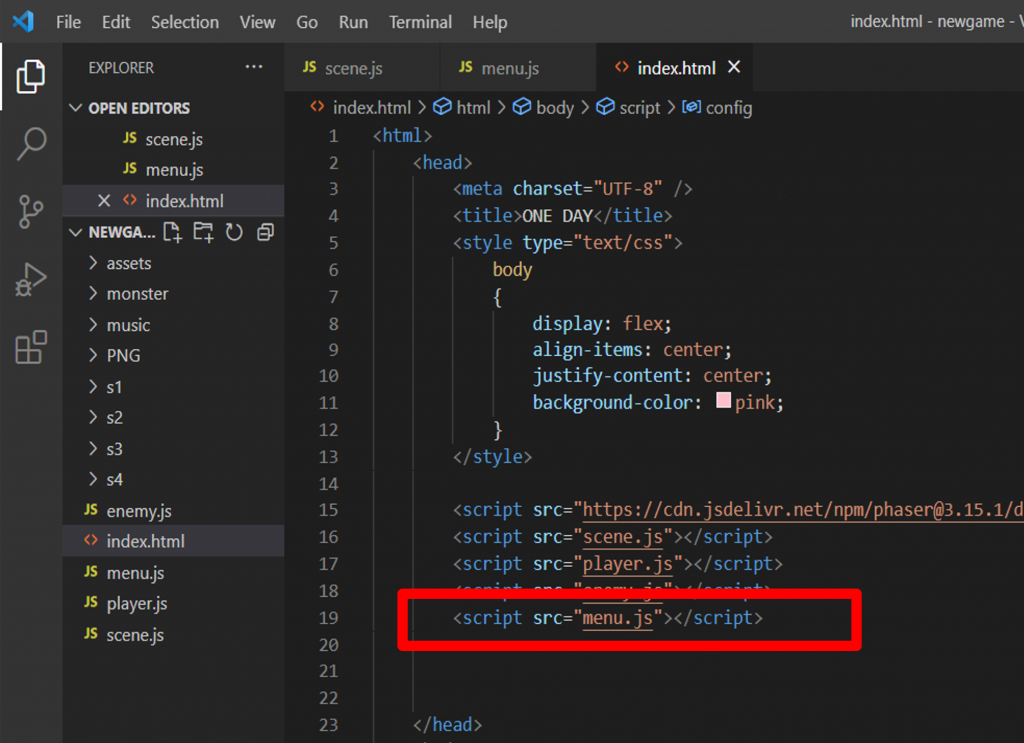Select menu.js in Open Editors

coord(174,170)
